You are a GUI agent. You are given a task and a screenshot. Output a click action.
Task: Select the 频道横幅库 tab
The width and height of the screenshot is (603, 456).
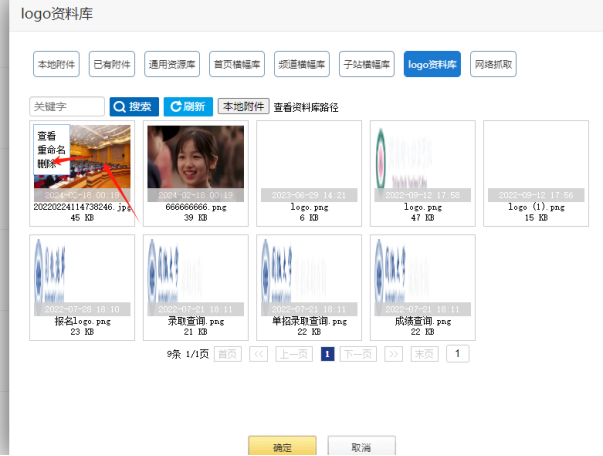point(301,64)
